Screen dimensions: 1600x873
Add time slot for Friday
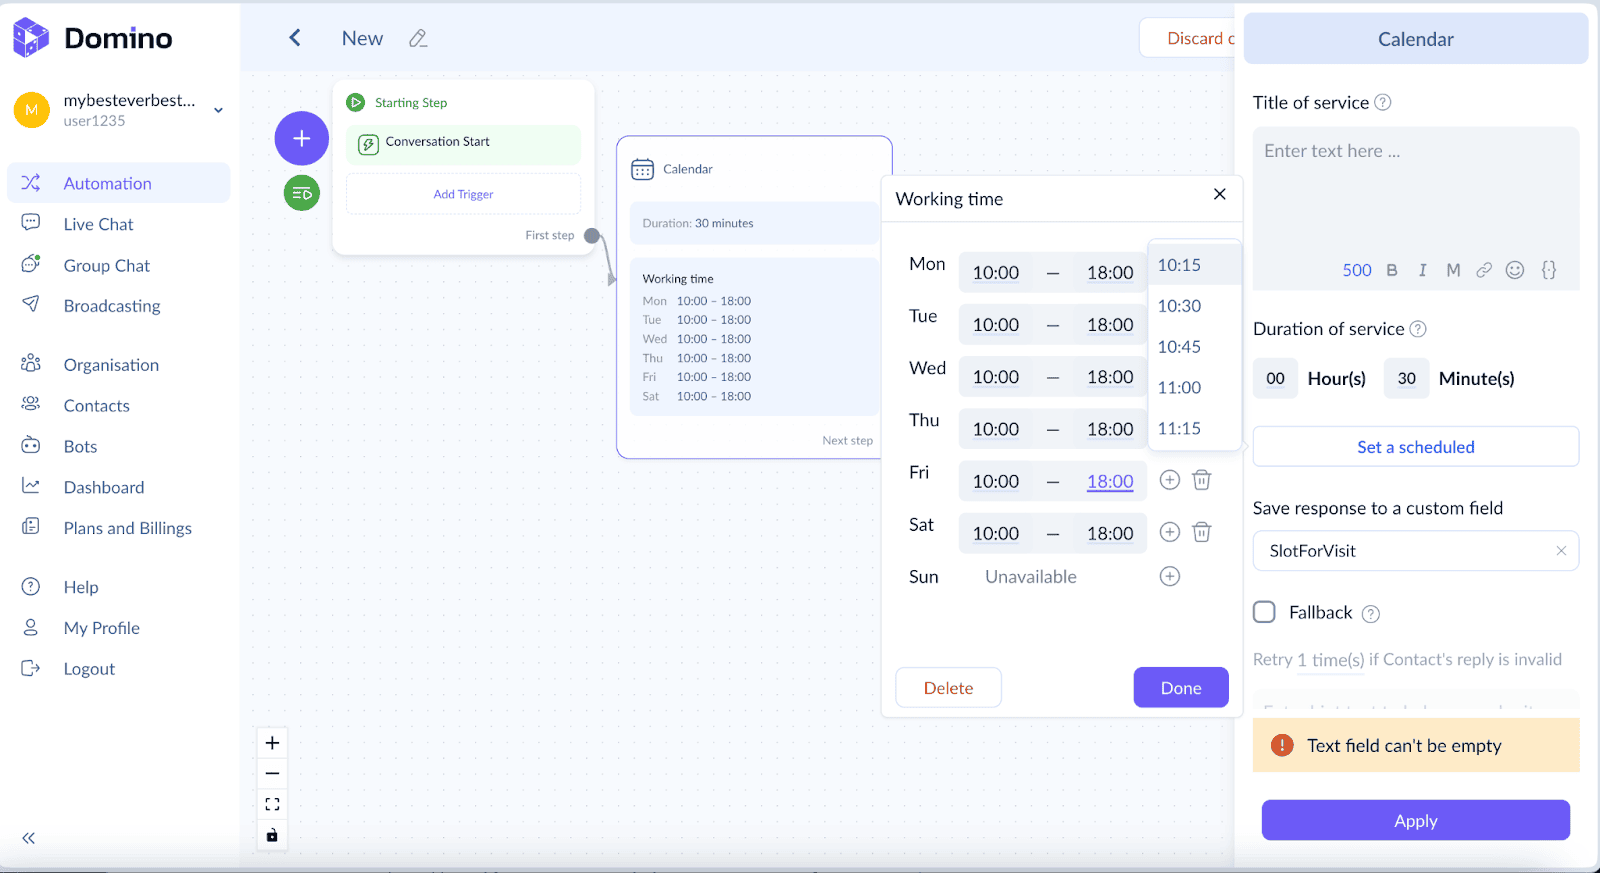(1170, 480)
